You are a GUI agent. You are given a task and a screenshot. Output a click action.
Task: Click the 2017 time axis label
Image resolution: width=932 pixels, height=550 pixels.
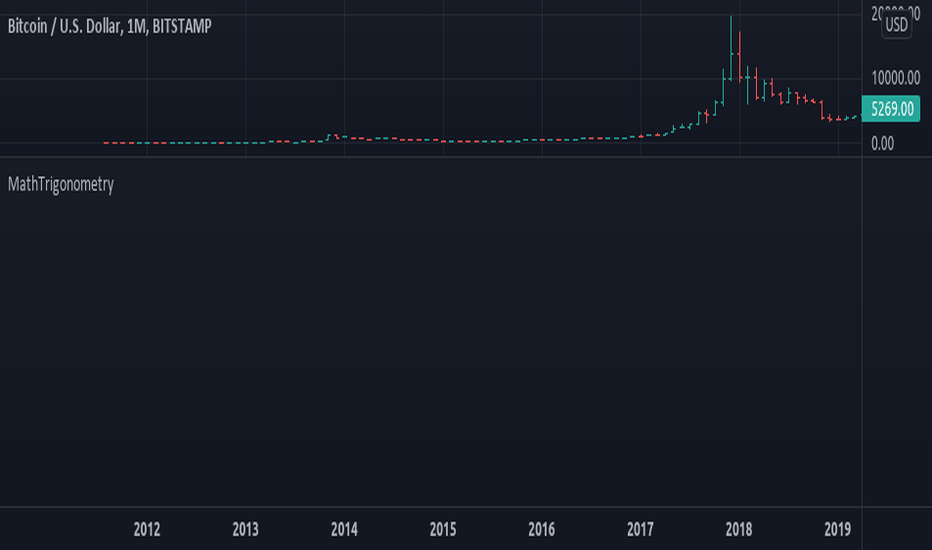[640, 529]
